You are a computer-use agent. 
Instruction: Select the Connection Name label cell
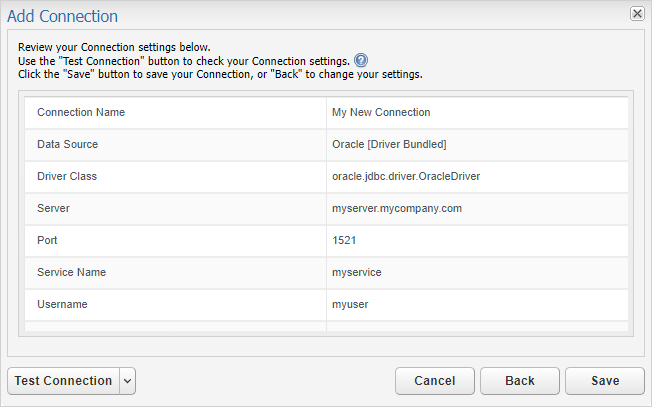tap(175, 113)
